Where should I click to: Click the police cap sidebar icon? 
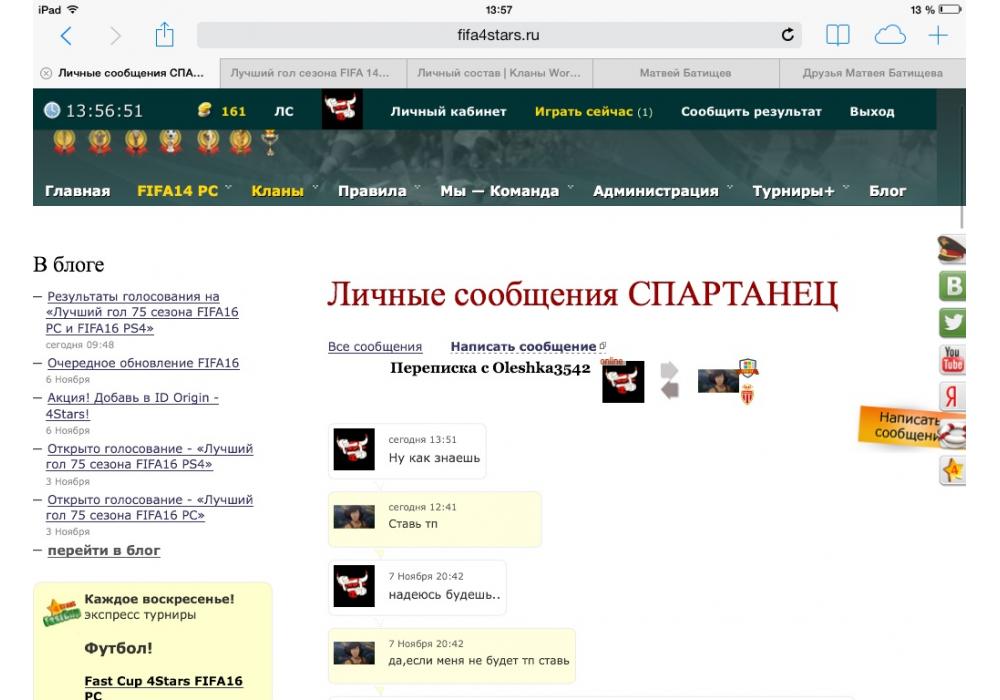[952, 250]
